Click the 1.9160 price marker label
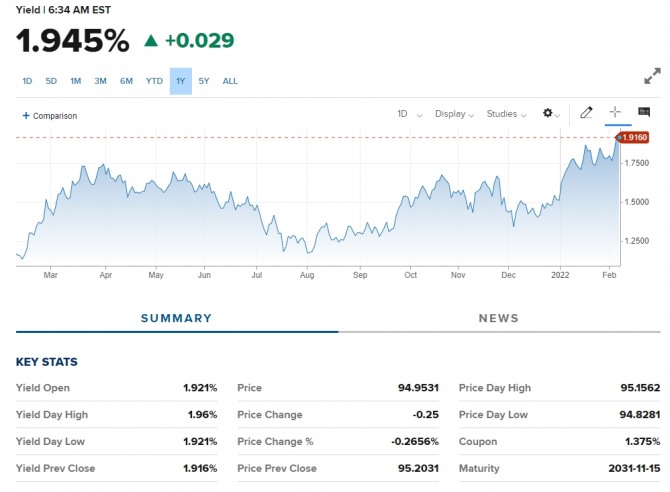This screenshot has width=670, height=492. pyautogui.click(x=632, y=137)
